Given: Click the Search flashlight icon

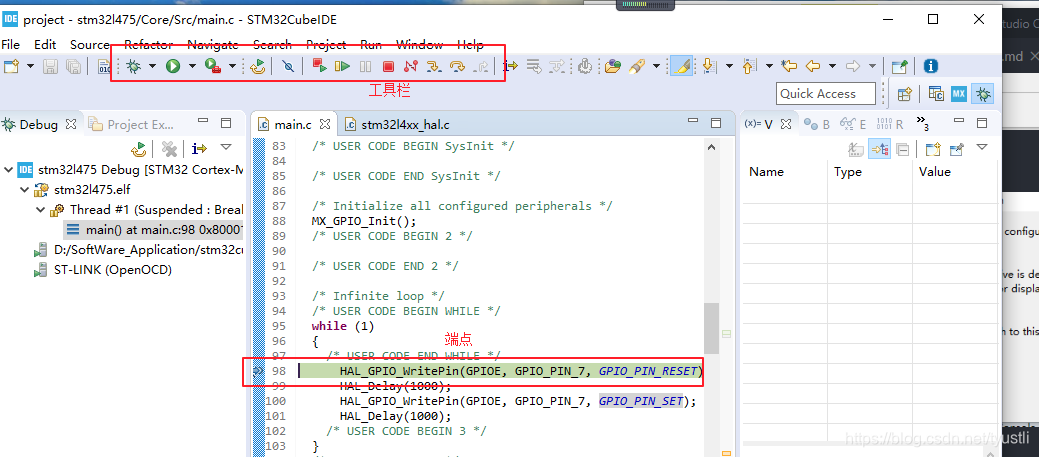Looking at the screenshot, I should click(637, 66).
